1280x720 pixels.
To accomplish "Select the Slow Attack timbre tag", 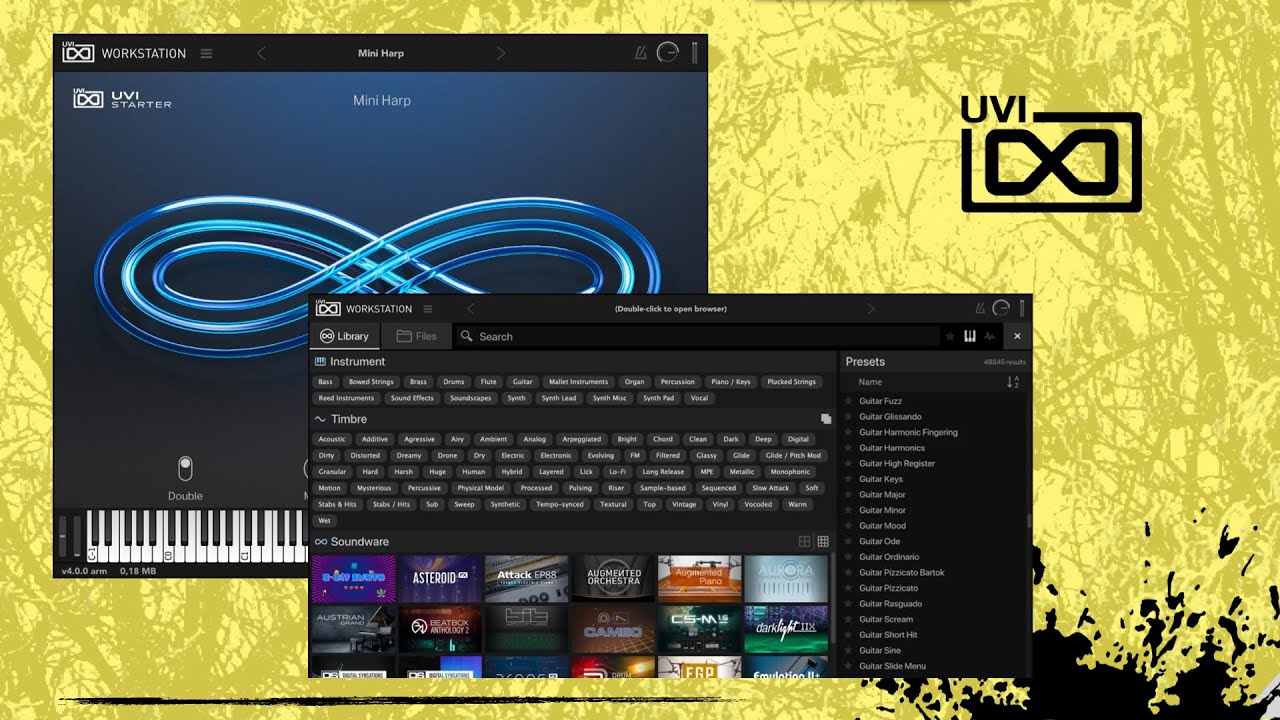I will (771, 488).
